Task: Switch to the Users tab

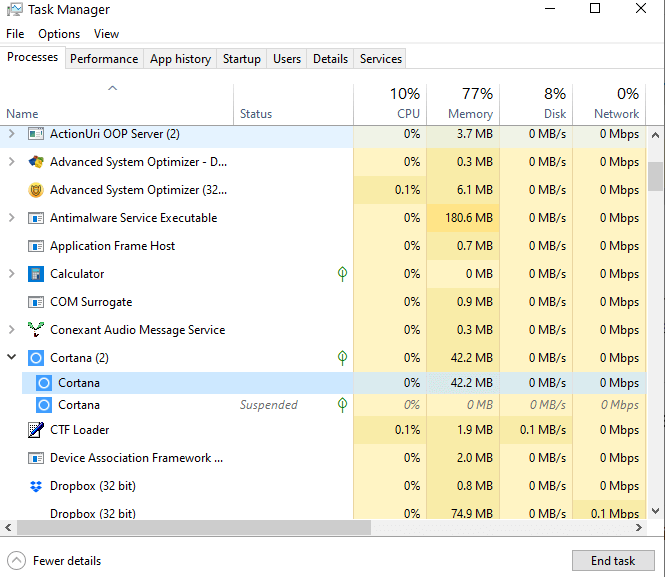Action: (287, 59)
